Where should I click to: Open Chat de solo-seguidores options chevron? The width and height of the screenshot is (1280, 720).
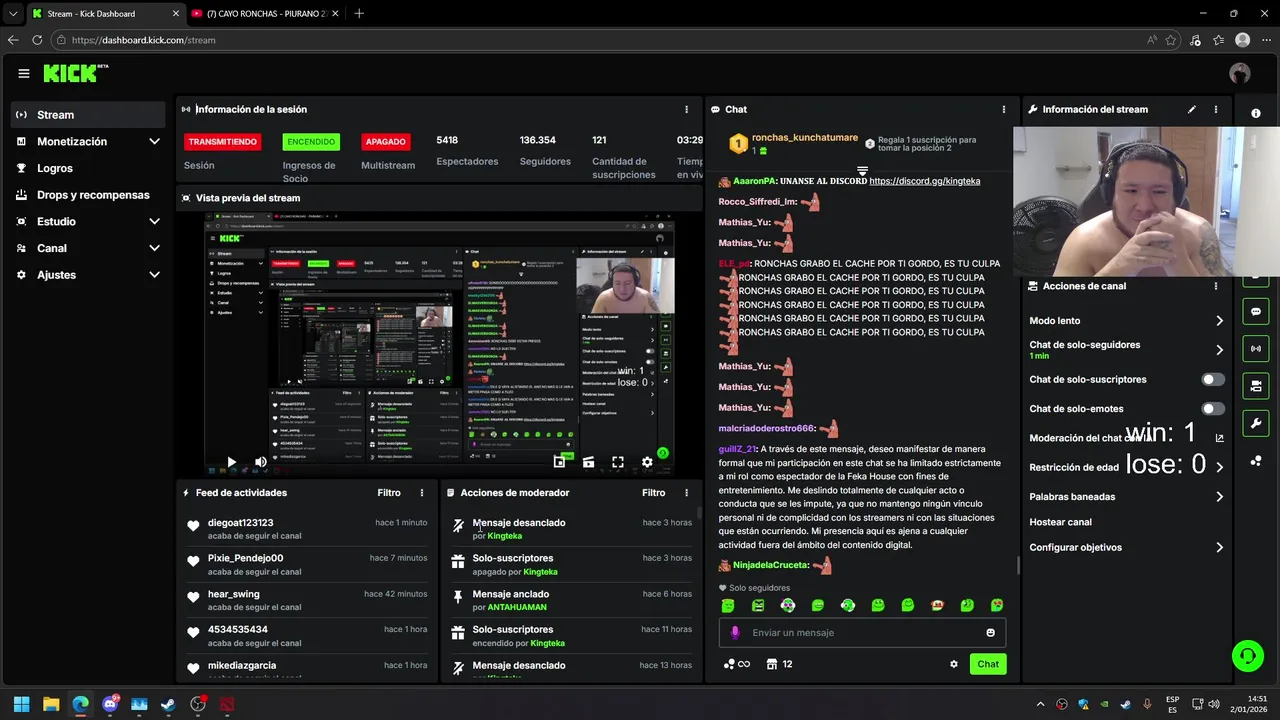point(1219,350)
